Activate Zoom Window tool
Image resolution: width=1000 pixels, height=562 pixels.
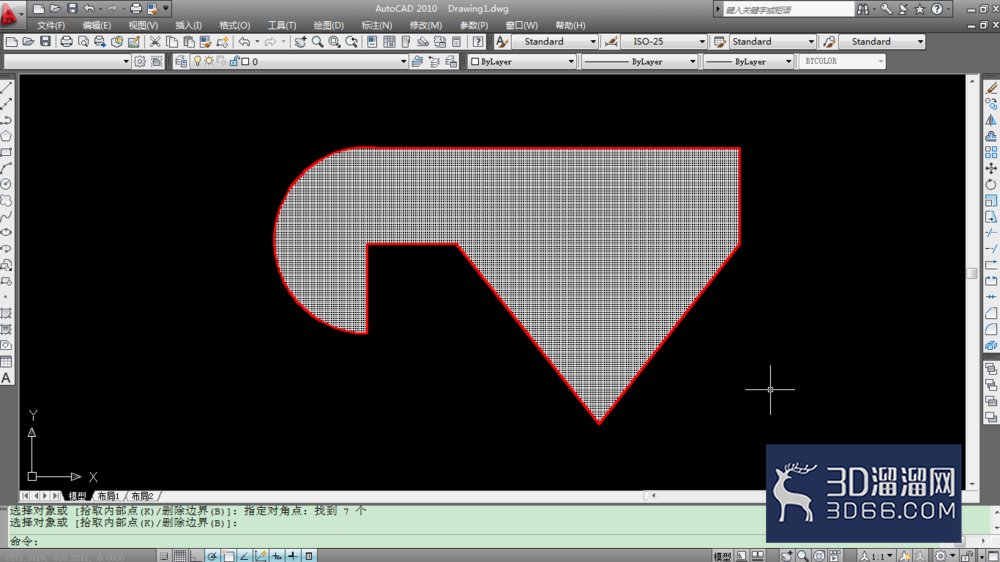[x=334, y=41]
